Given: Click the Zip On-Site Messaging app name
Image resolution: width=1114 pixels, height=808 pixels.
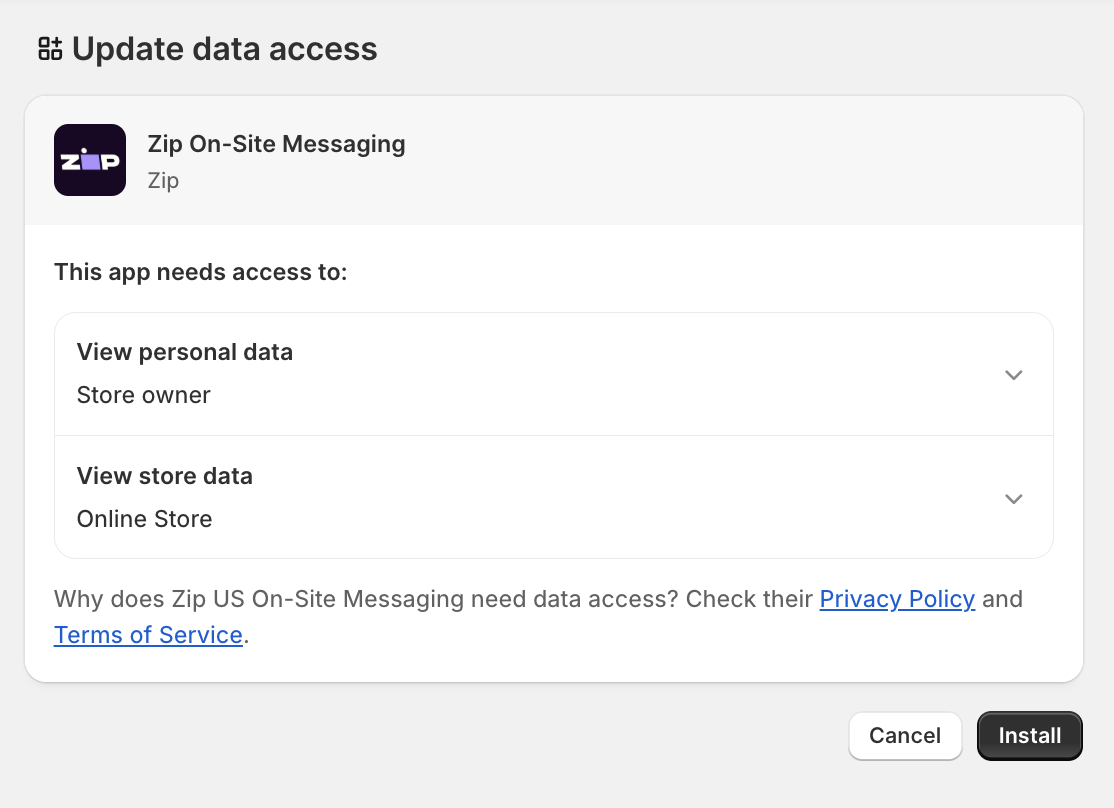Looking at the screenshot, I should coord(276,144).
